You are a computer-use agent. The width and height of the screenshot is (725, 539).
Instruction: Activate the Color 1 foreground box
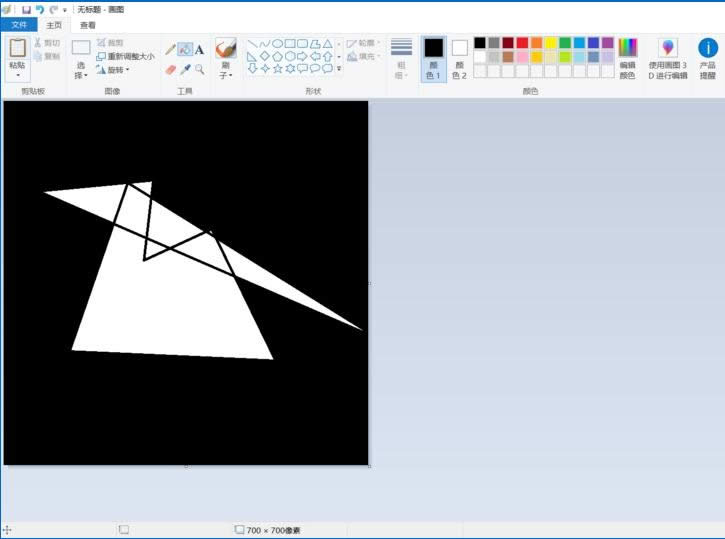coord(433,59)
